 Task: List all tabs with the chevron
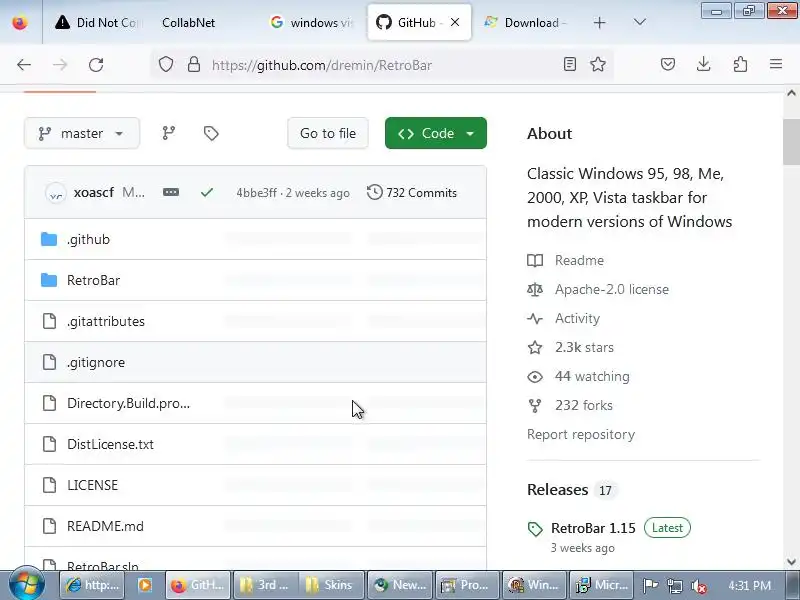click(639, 22)
